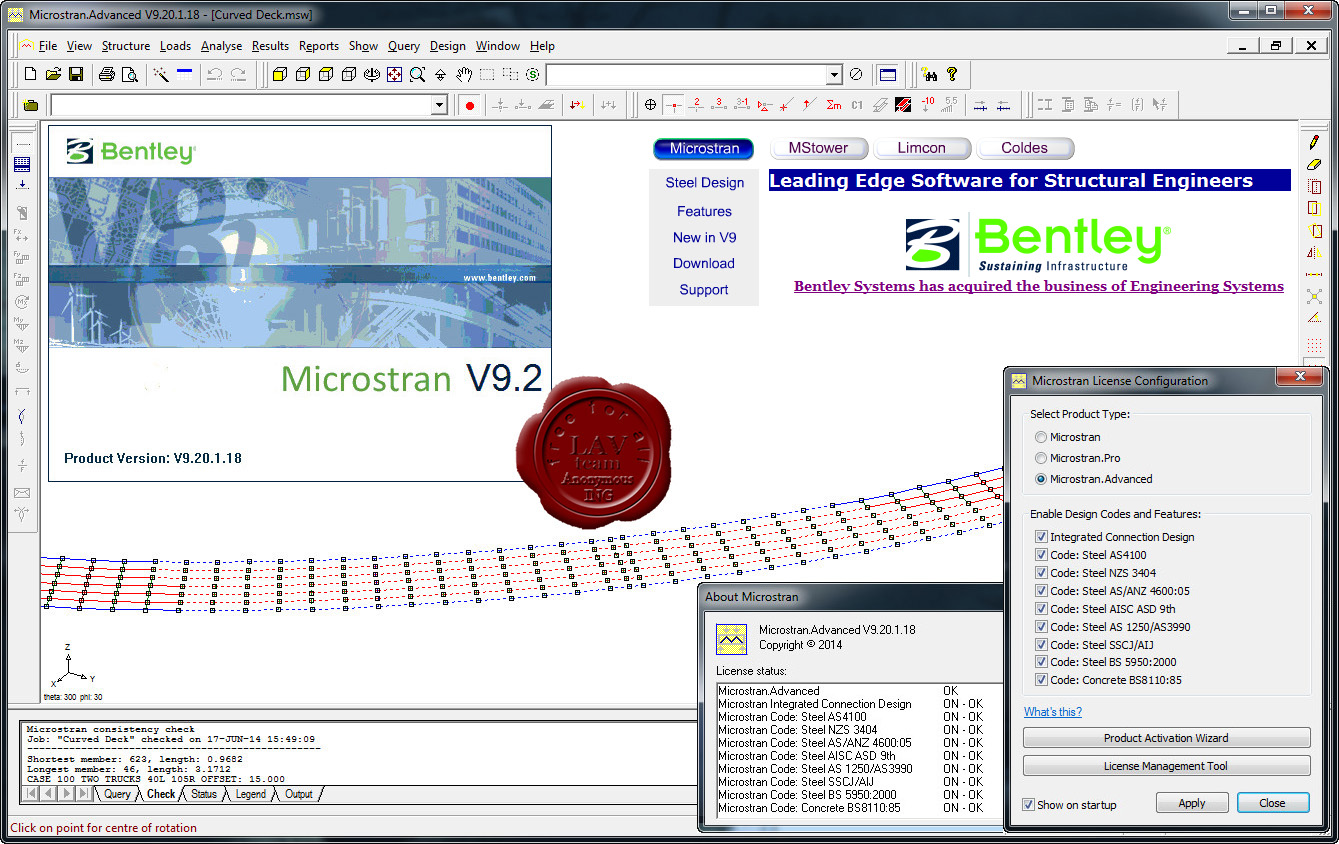
Task: Click Apply in License Configuration
Action: click(1192, 803)
